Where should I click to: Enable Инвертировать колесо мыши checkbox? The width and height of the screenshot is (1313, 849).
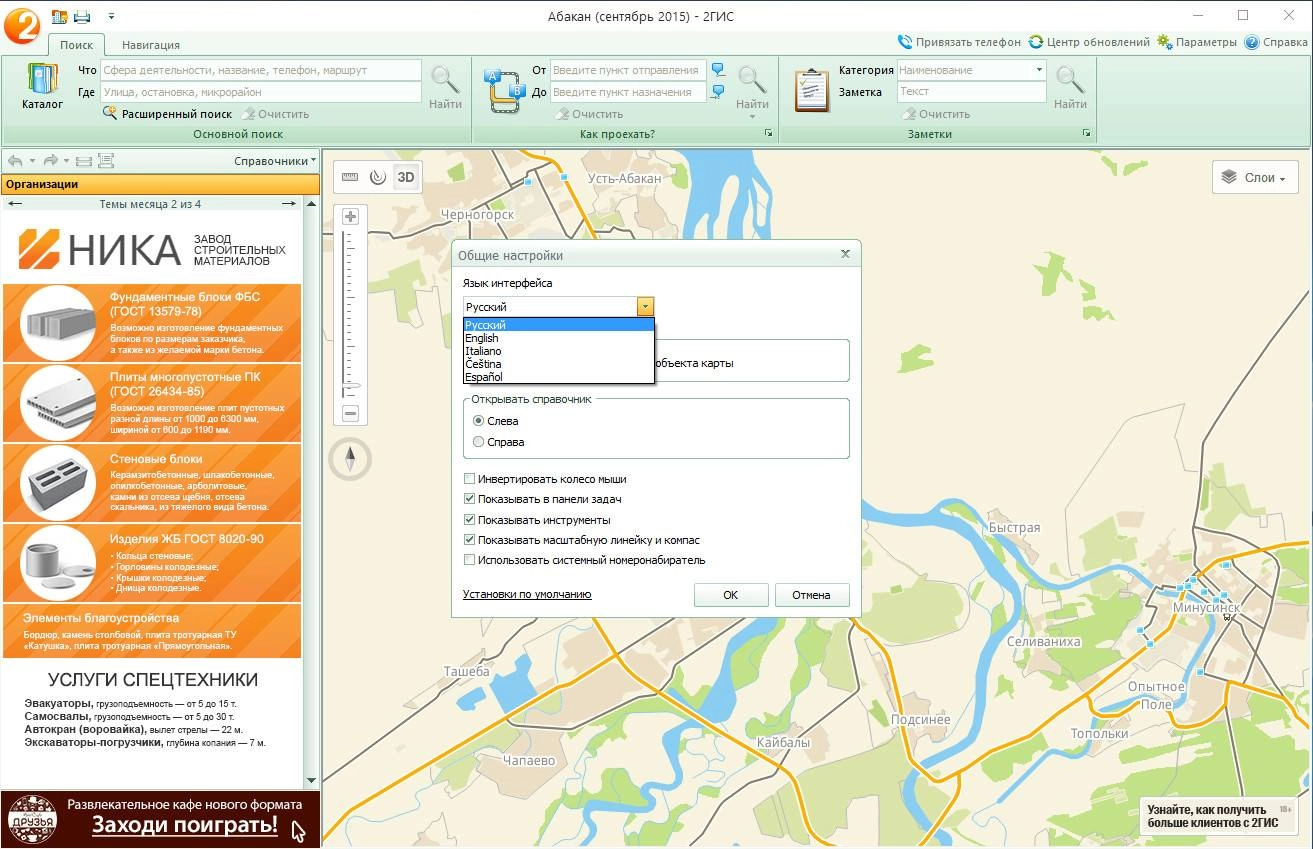(x=470, y=479)
